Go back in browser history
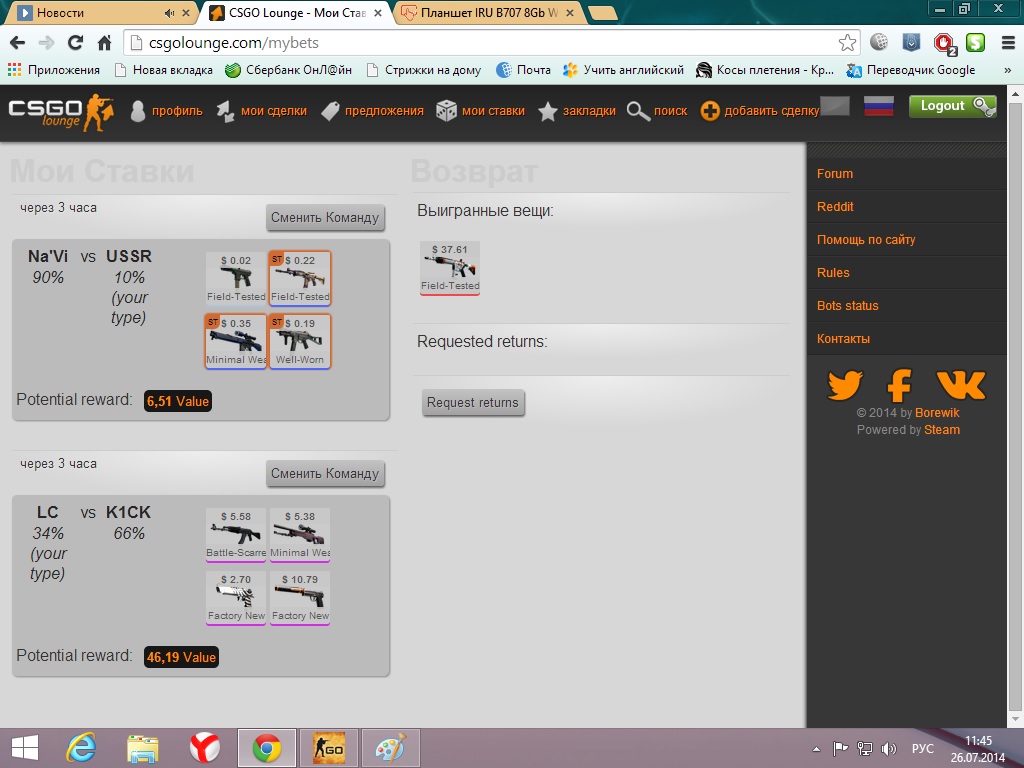 18,43
